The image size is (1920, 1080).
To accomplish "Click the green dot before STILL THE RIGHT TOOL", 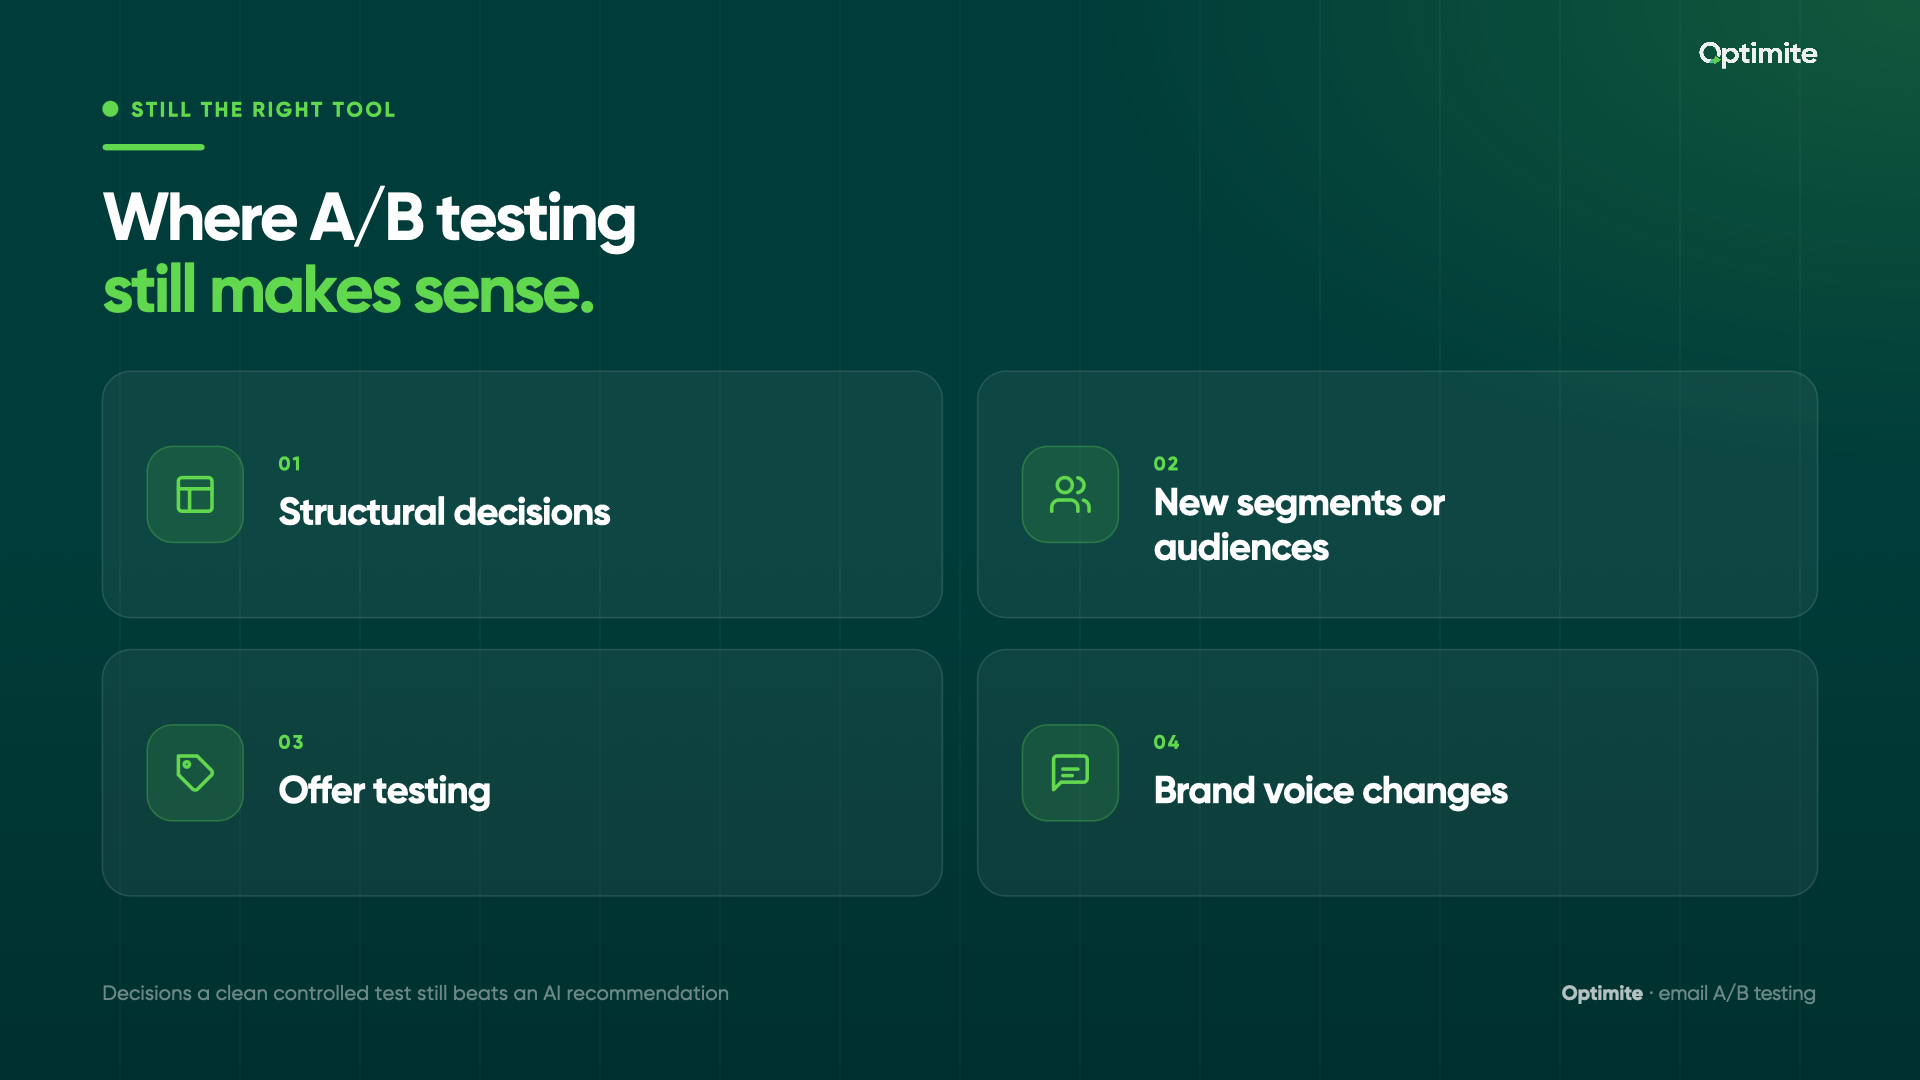I will click(111, 109).
